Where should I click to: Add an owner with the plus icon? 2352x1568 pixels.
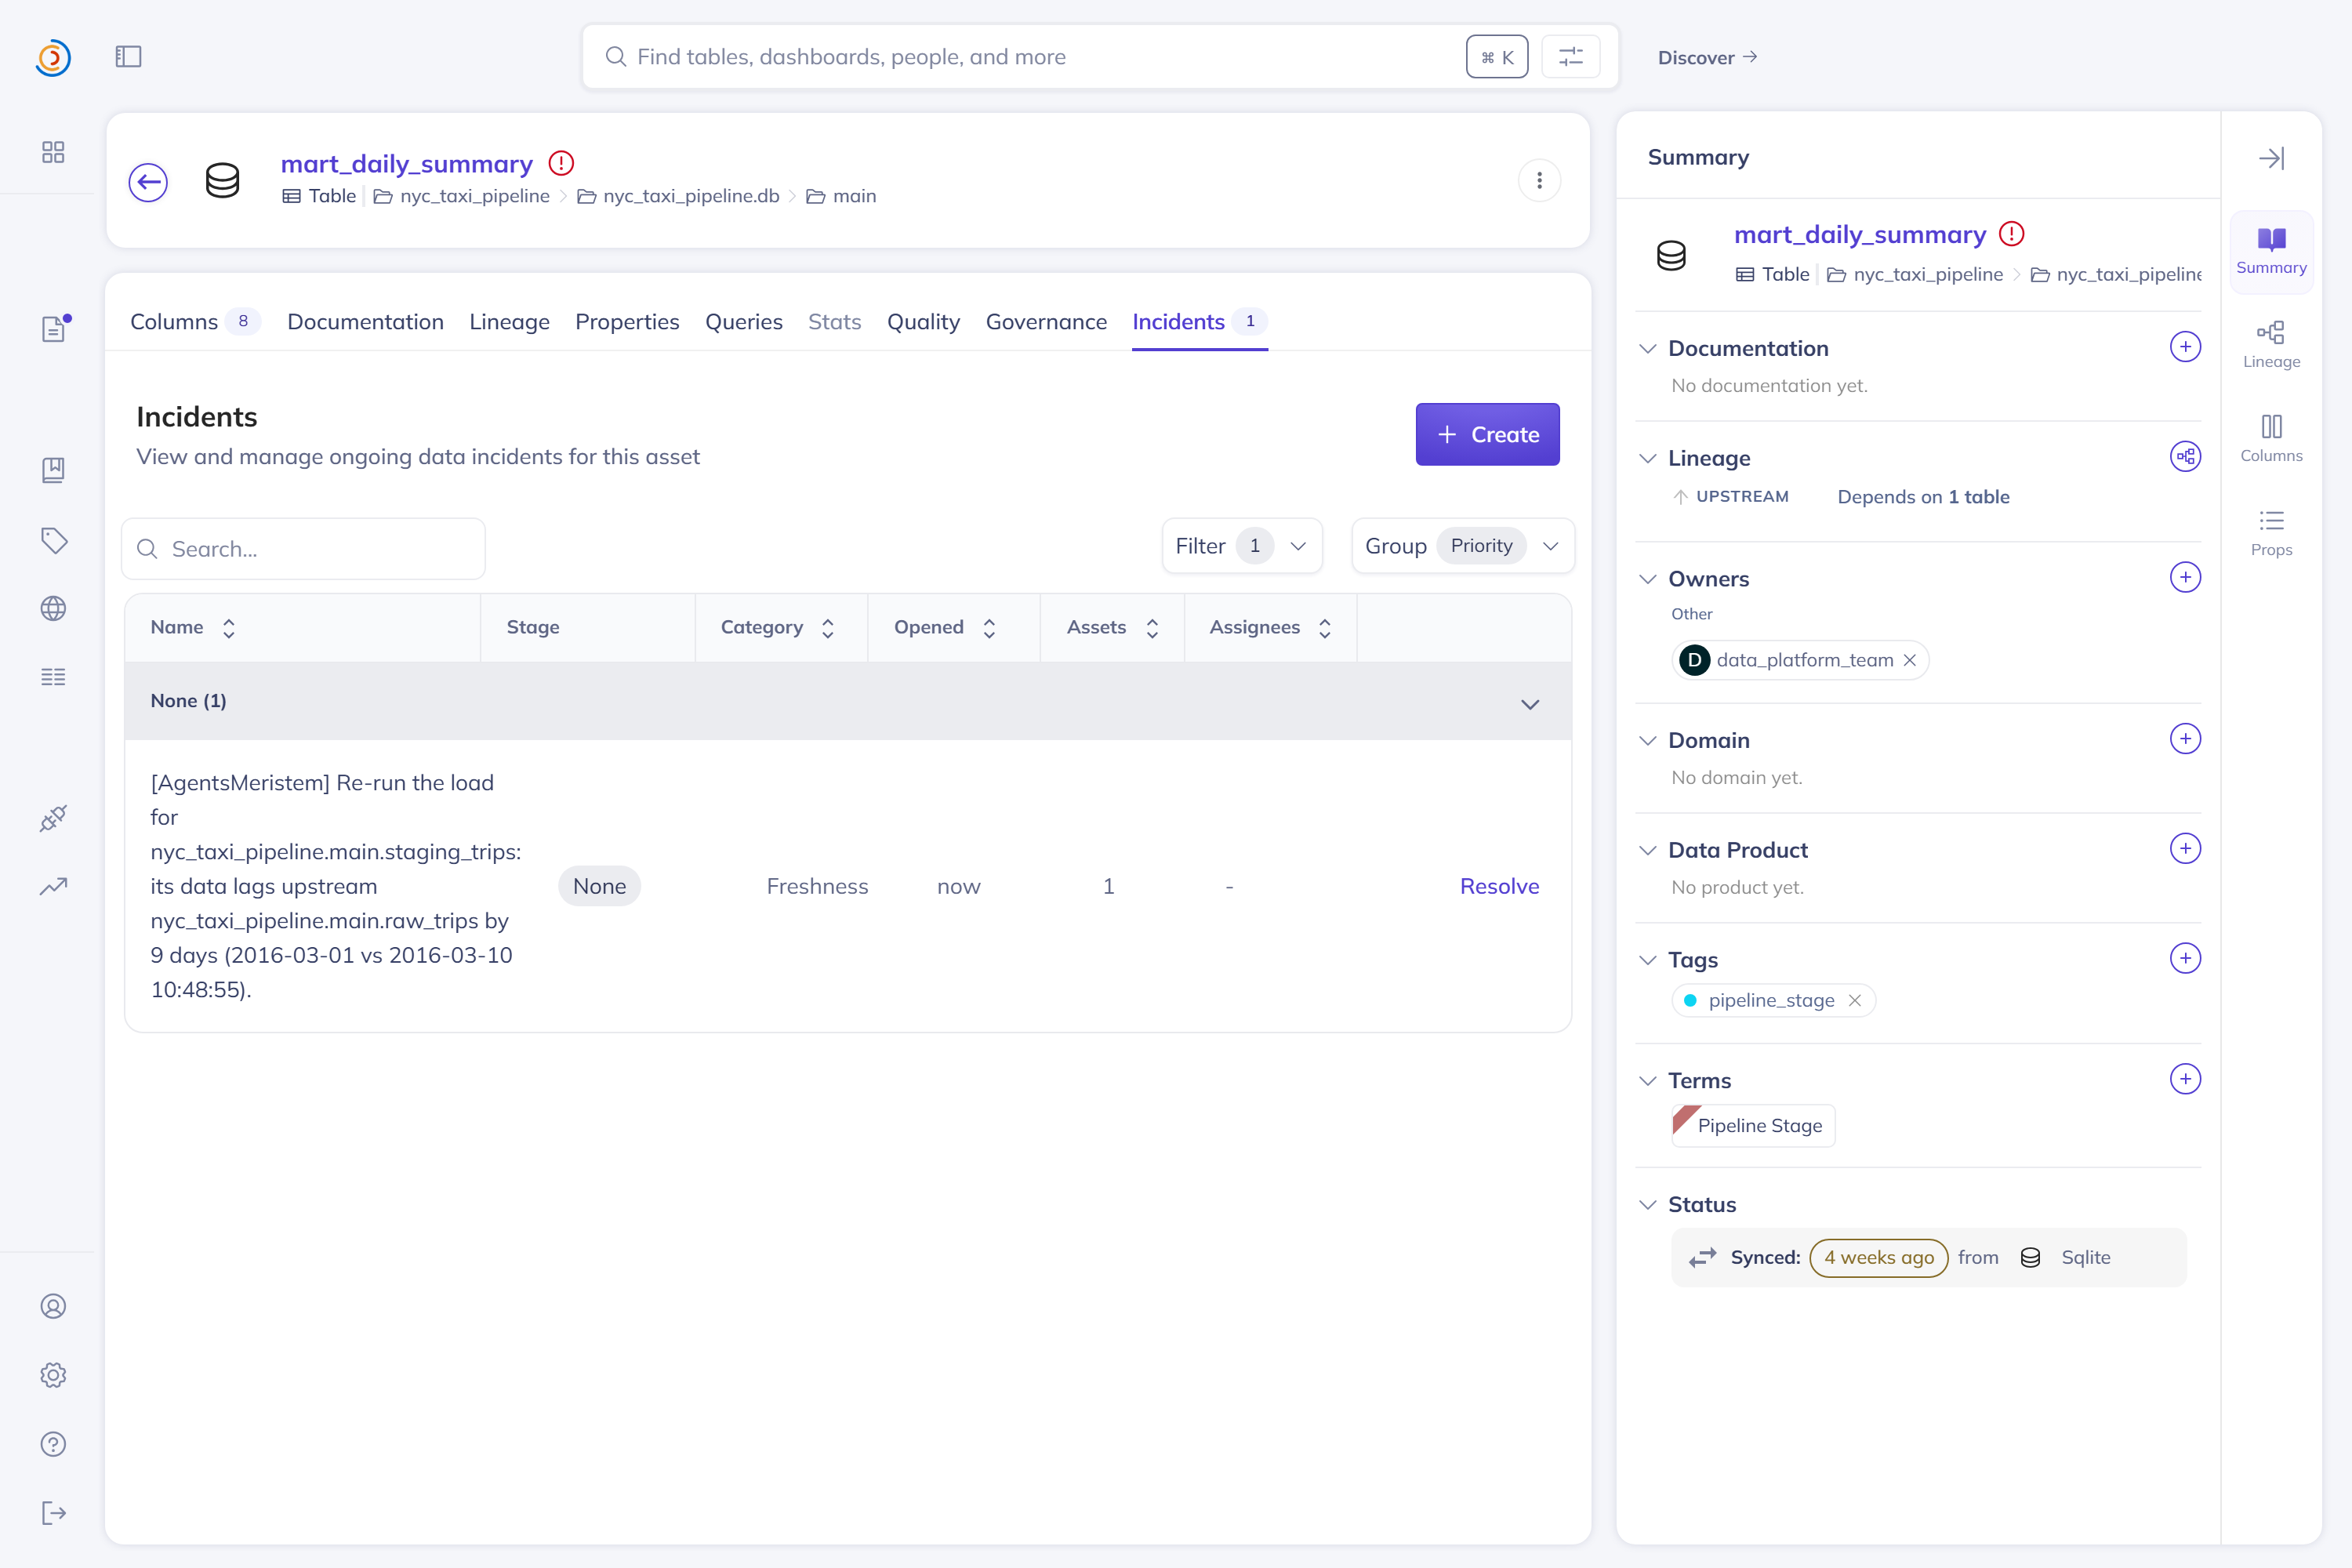pyautogui.click(x=2185, y=577)
